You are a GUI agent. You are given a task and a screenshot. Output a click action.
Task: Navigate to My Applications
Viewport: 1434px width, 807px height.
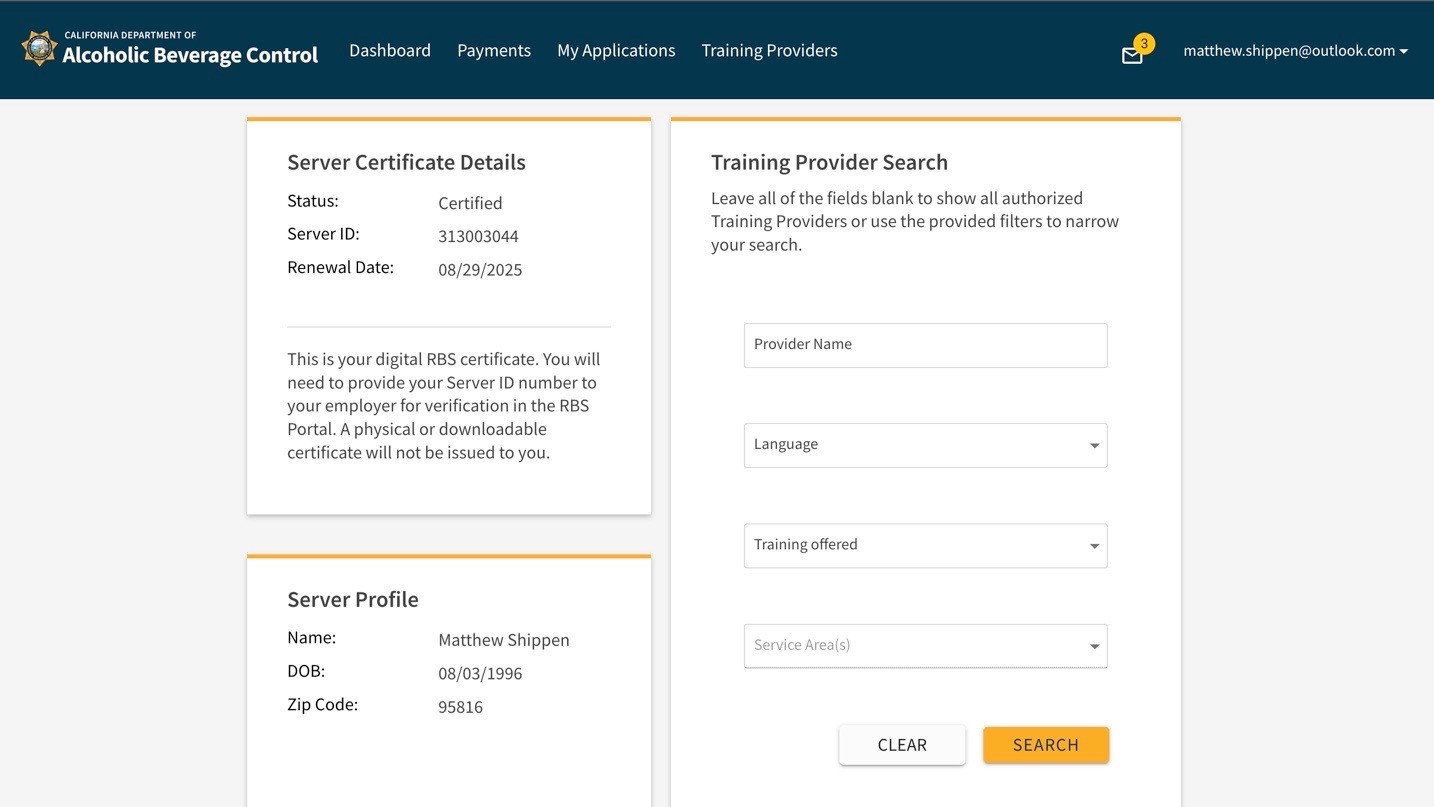click(x=616, y=50)
